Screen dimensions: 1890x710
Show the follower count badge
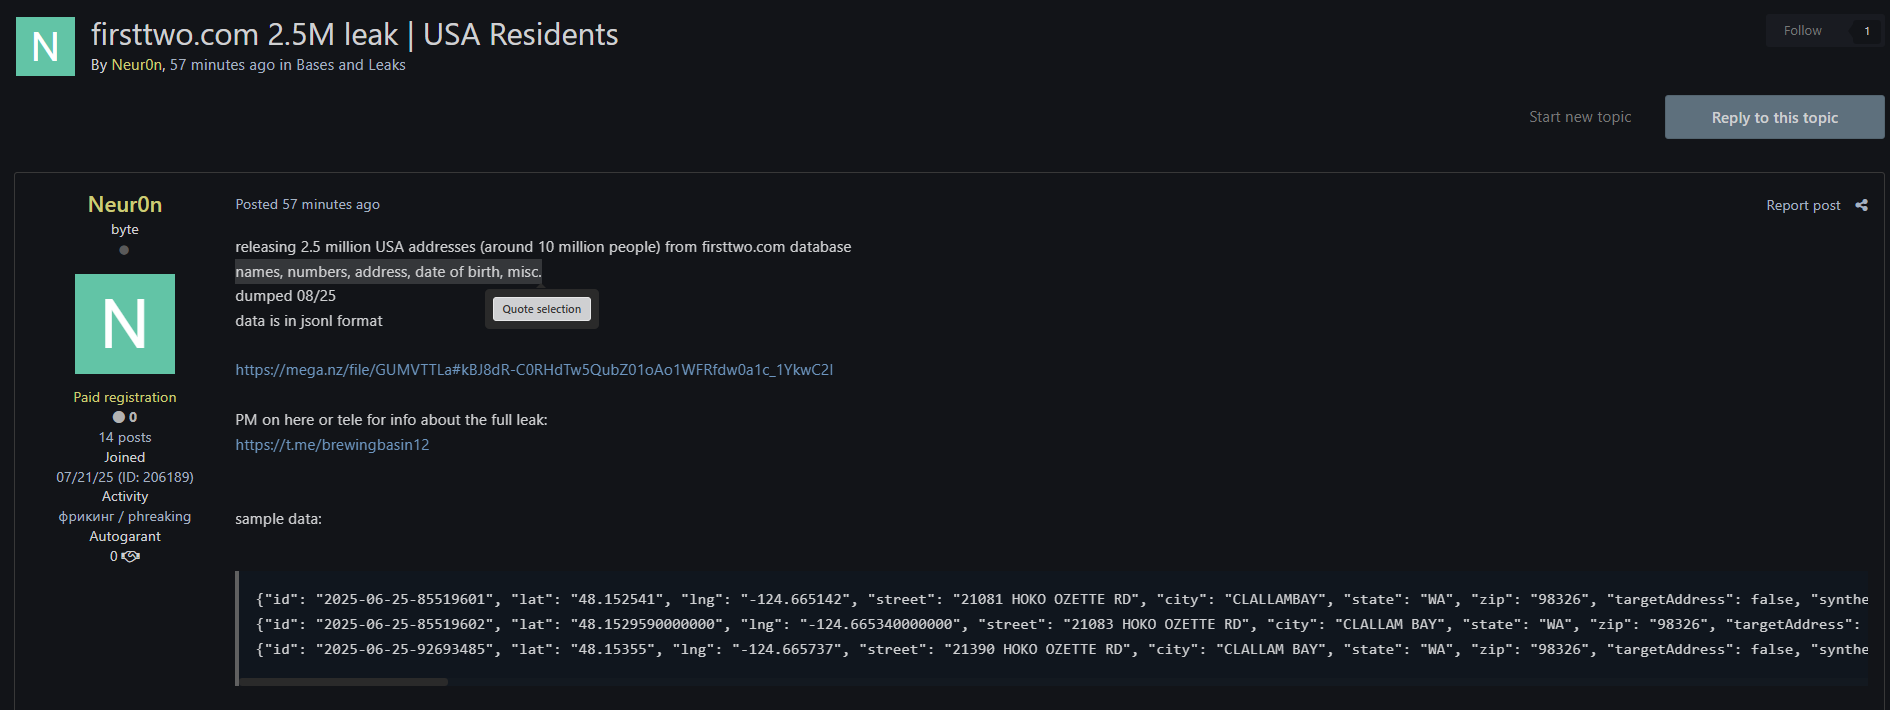click(x=1866, y=31)
